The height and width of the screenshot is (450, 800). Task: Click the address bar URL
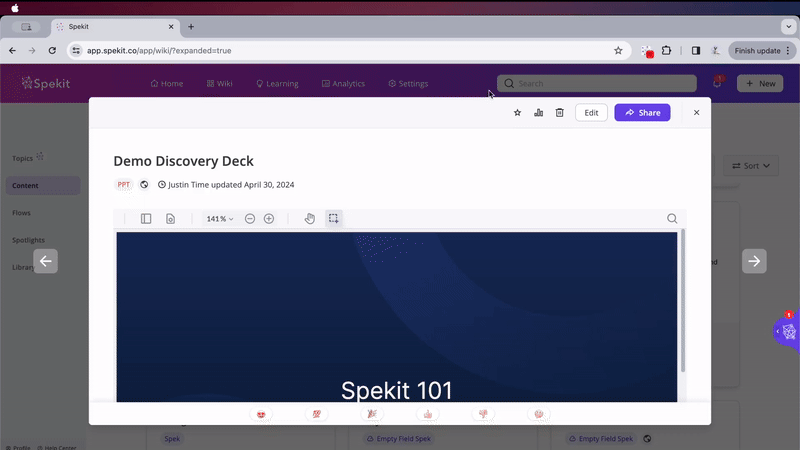click(159, 51)
